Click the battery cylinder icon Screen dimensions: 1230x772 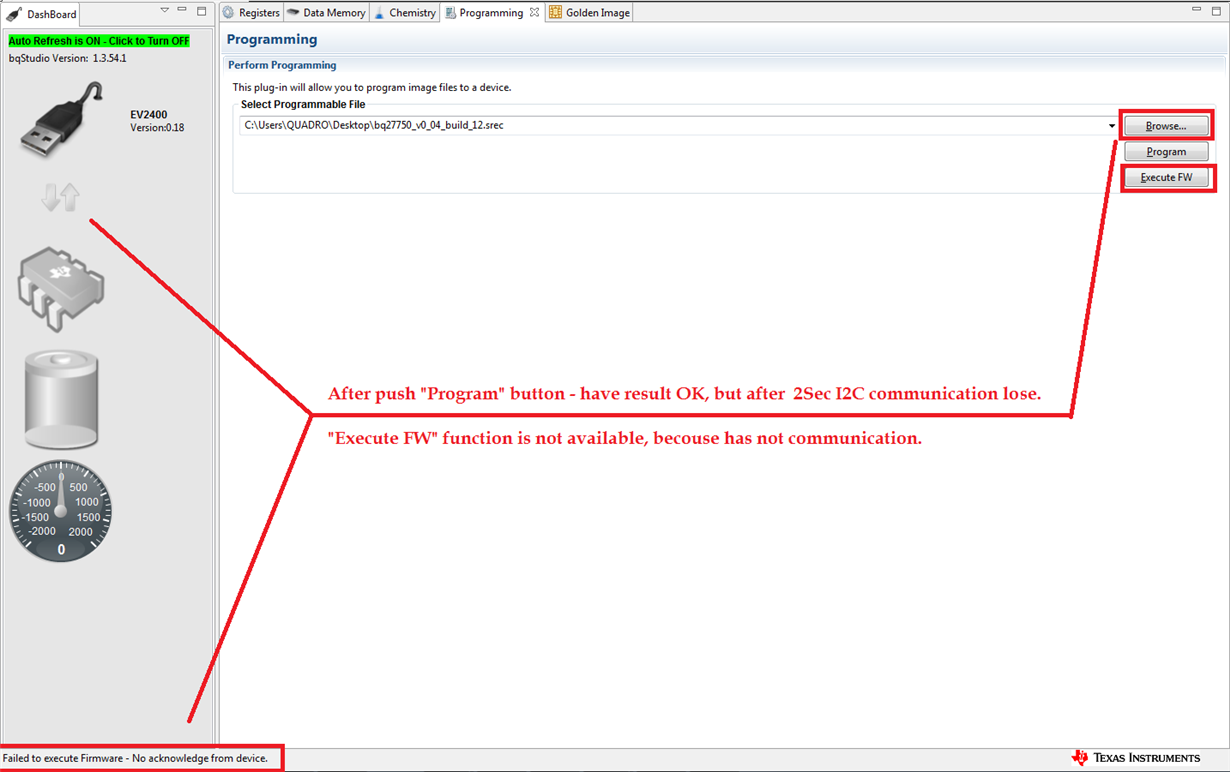[x=61, y=398]
